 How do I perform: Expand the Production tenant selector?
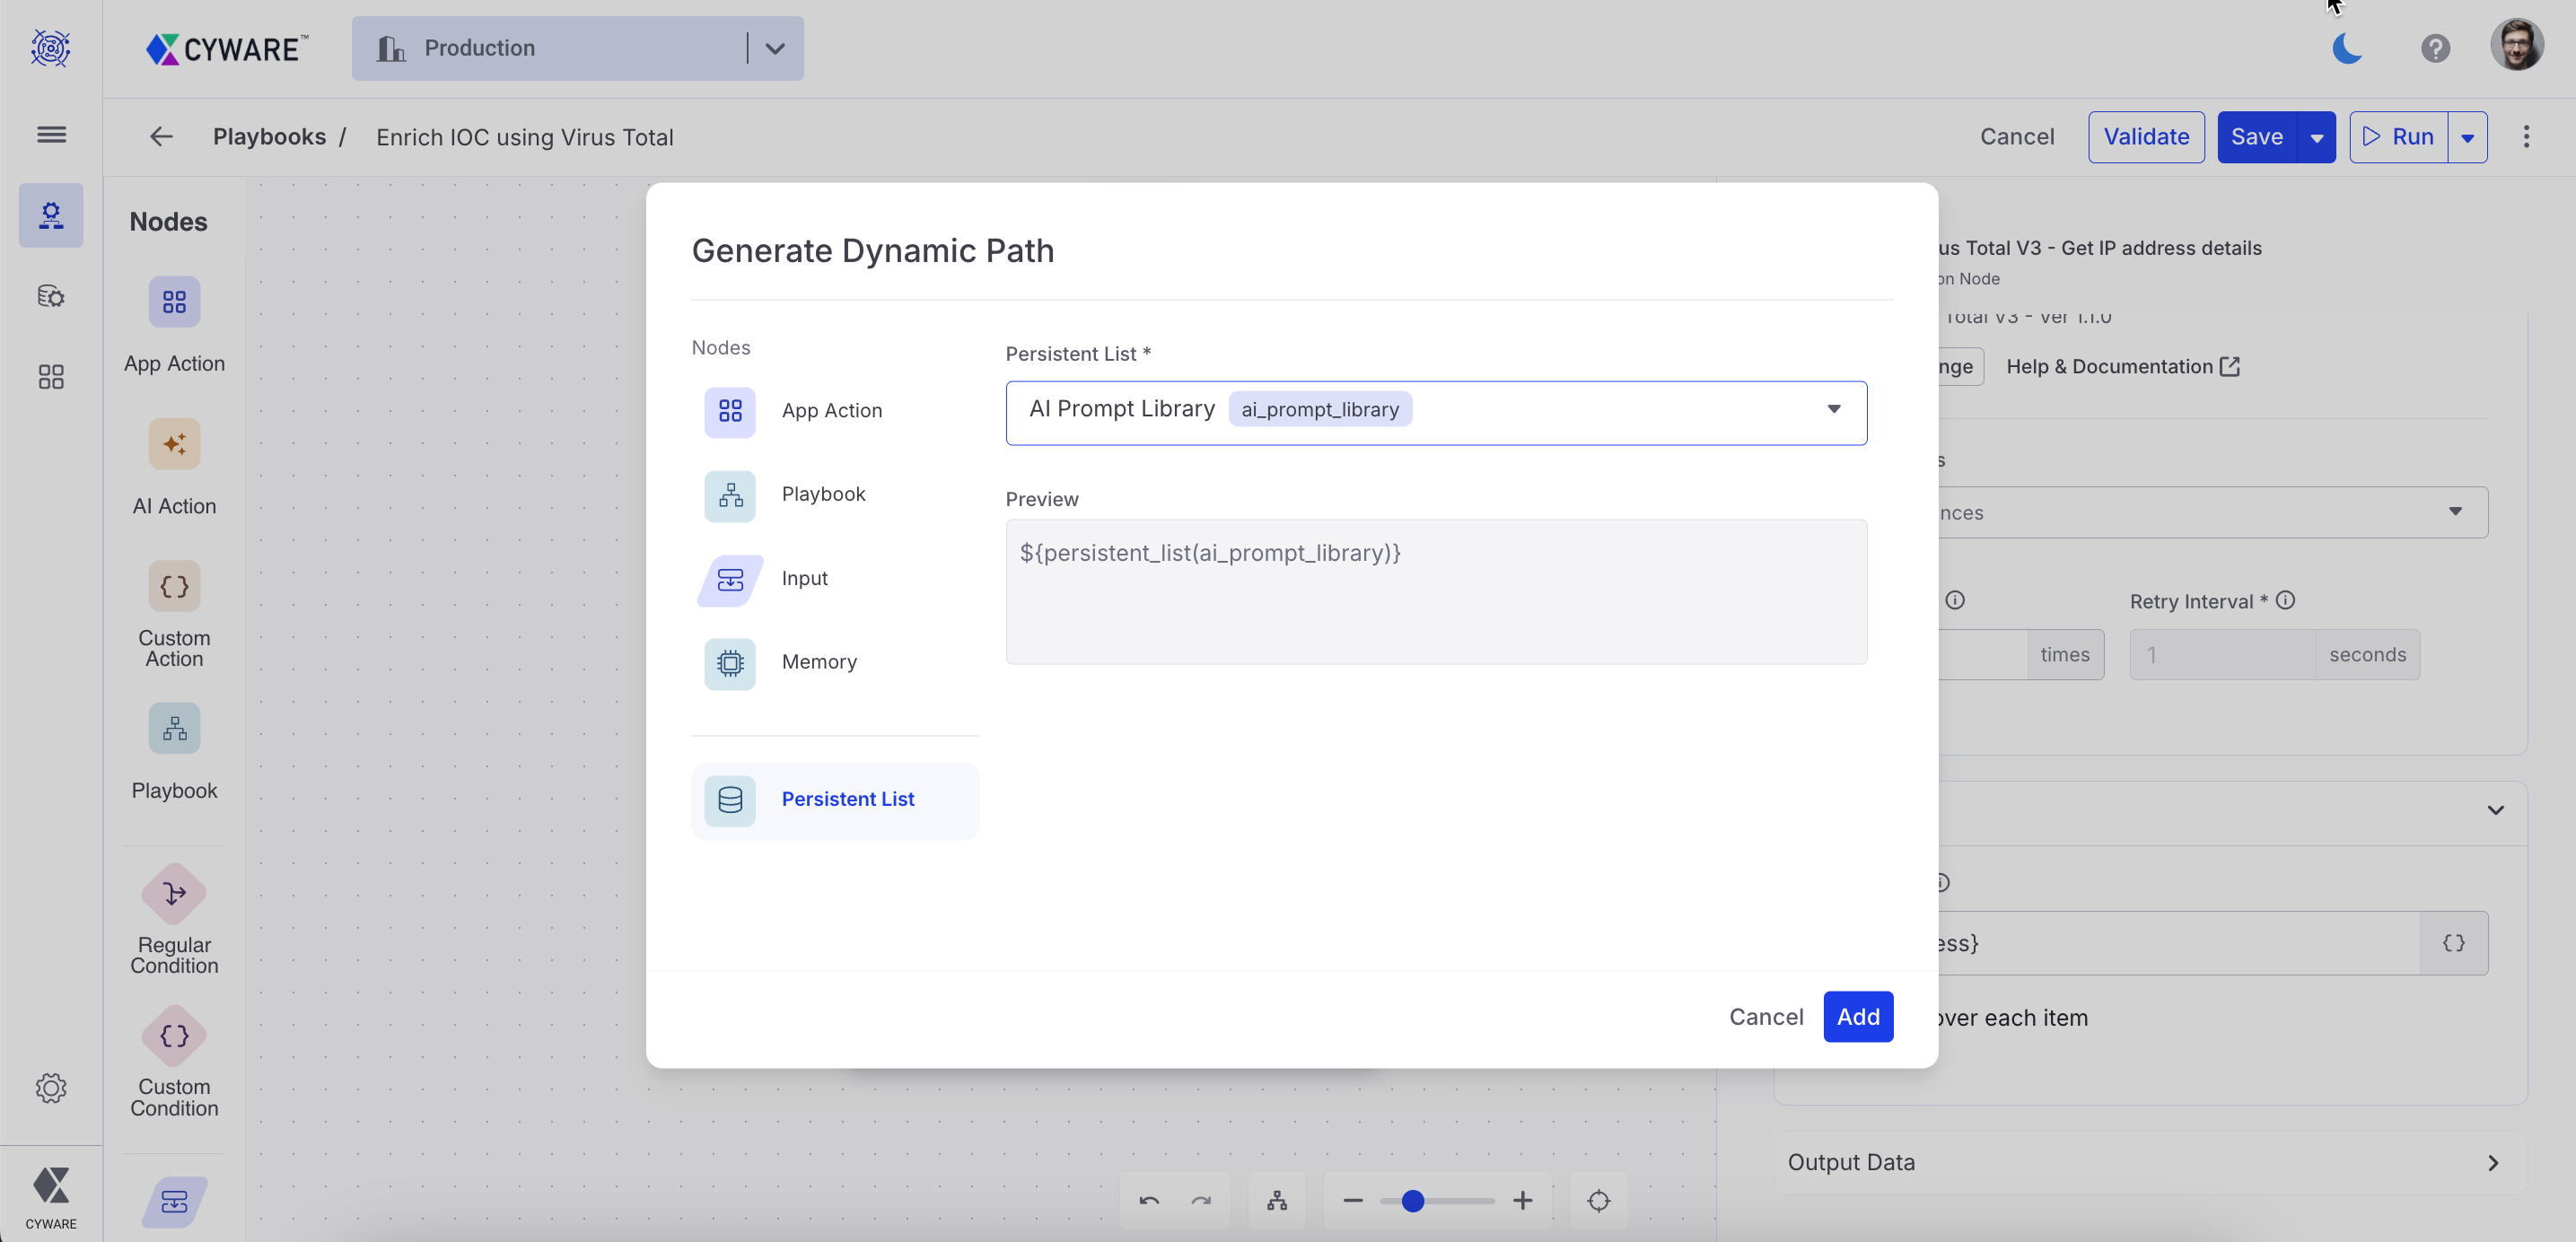pyautogui.click(x=775, y=48)
